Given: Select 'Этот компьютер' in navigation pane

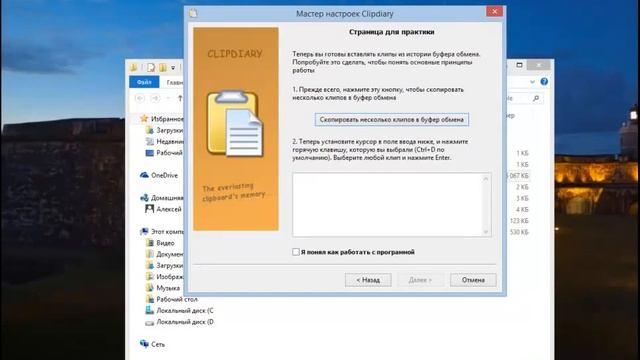Looking at the screenshot, I should click(x=167, y=231).
